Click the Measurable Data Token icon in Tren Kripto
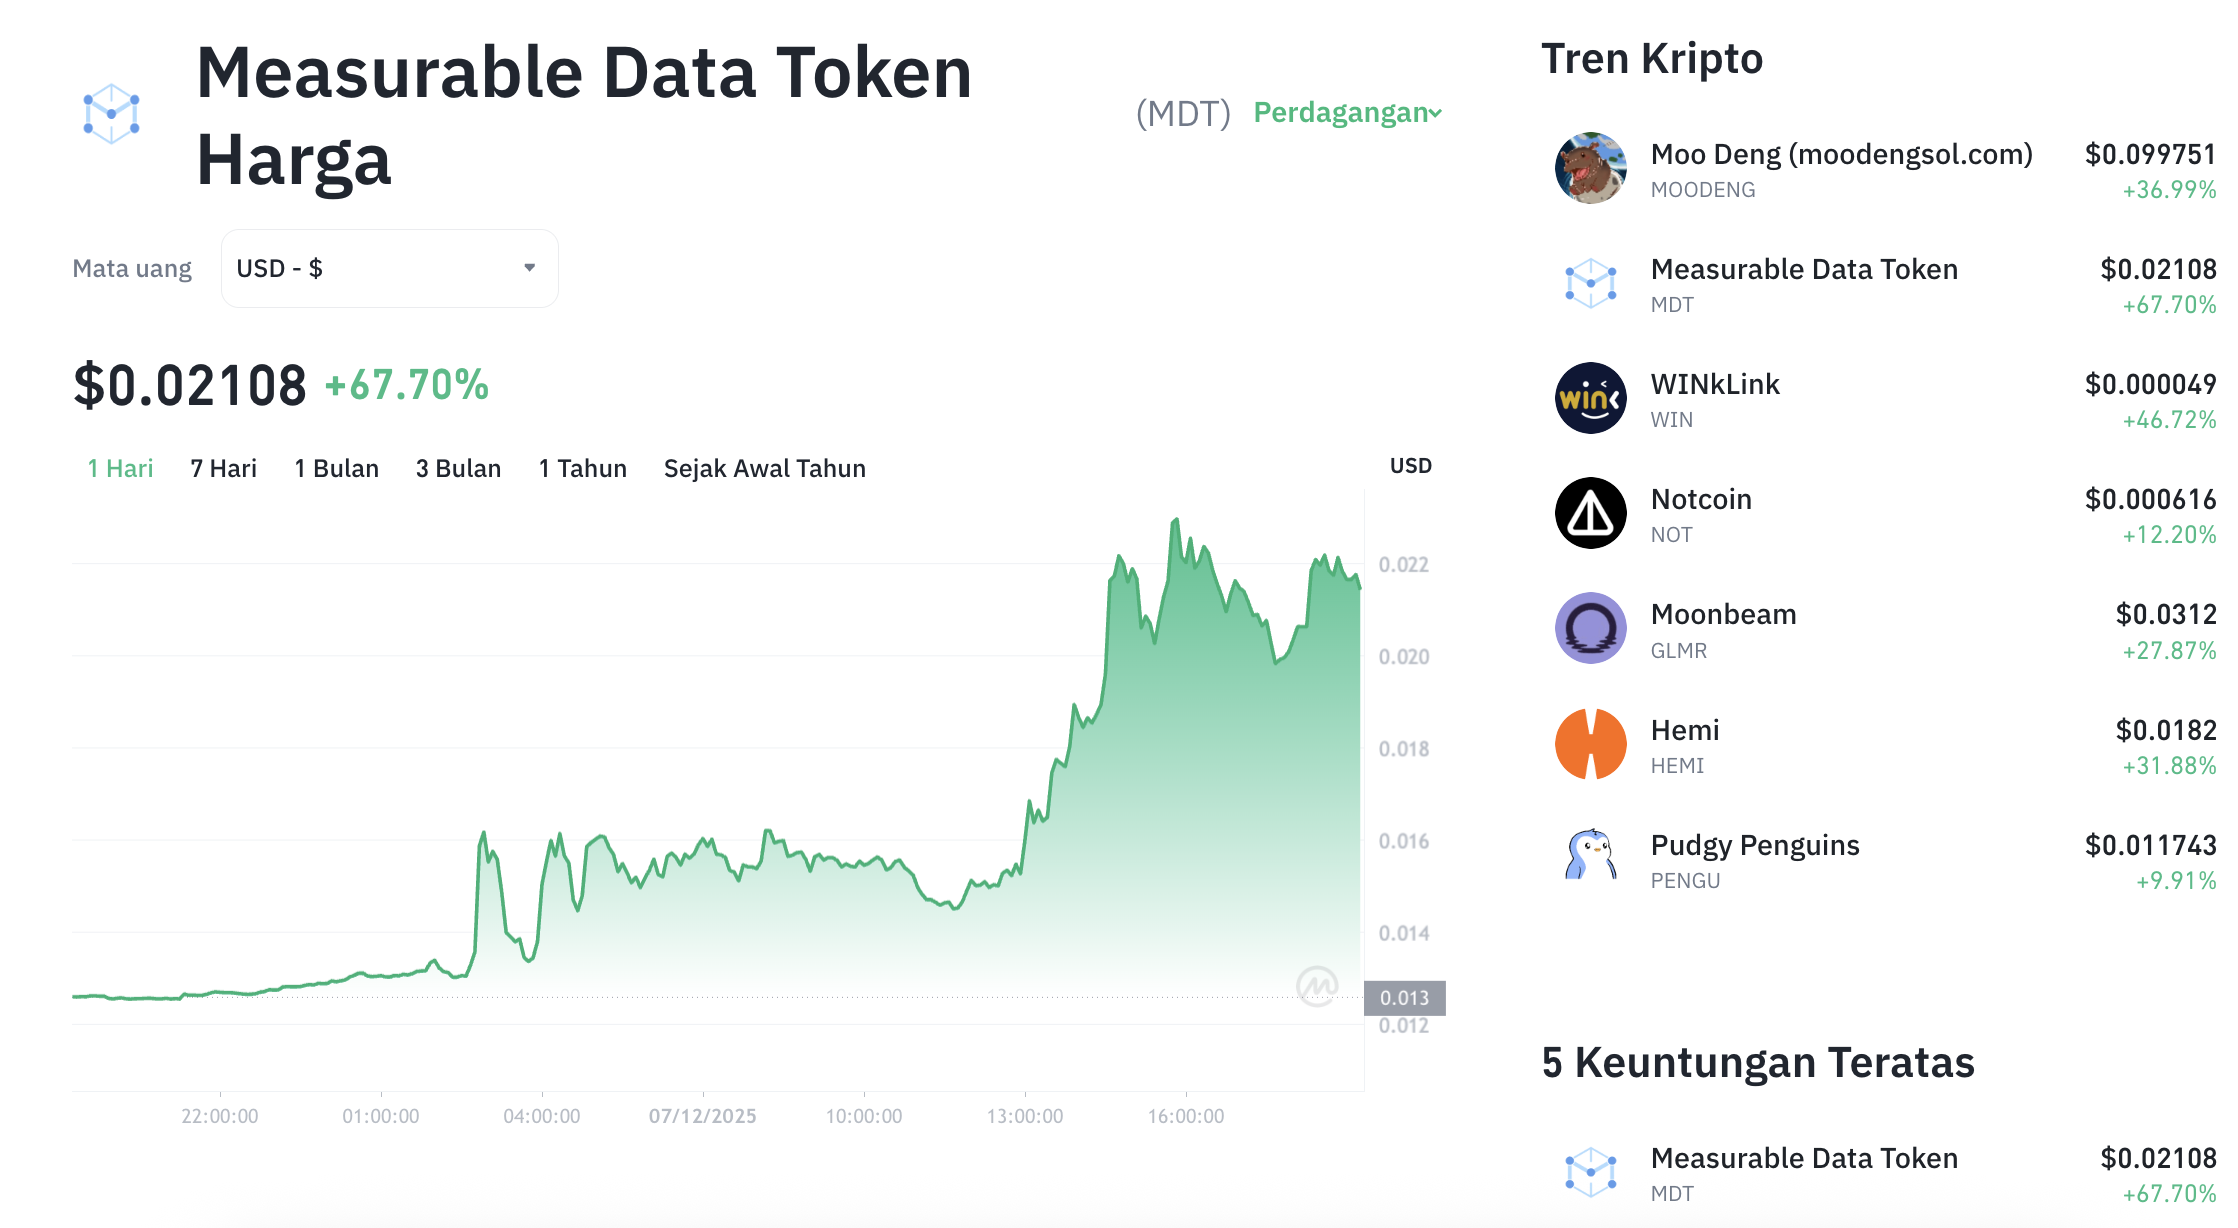 (1590, 283)
